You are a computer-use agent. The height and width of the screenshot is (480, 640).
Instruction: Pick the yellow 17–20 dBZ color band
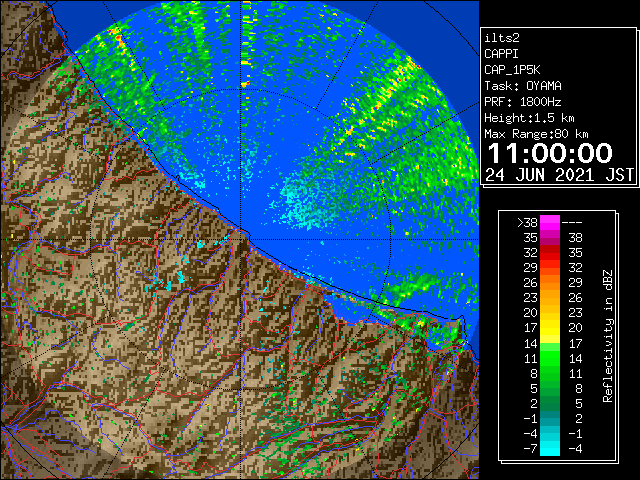point(550,328)
